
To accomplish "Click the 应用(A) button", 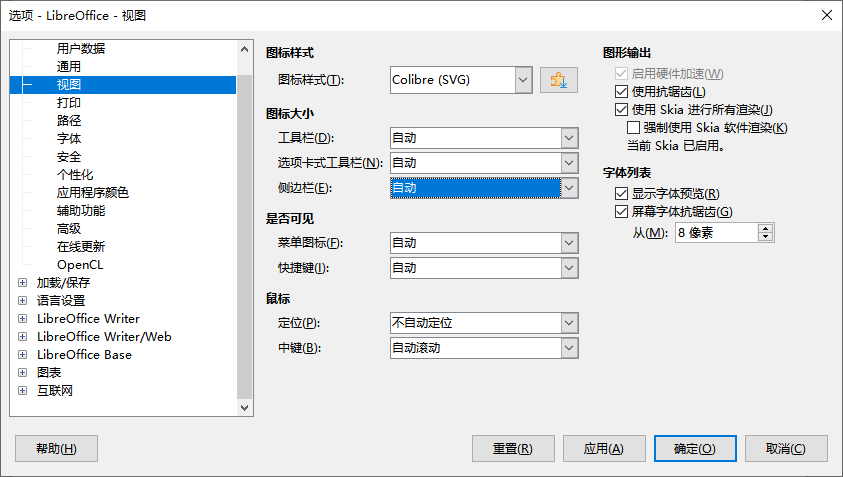I will (604, 448).
